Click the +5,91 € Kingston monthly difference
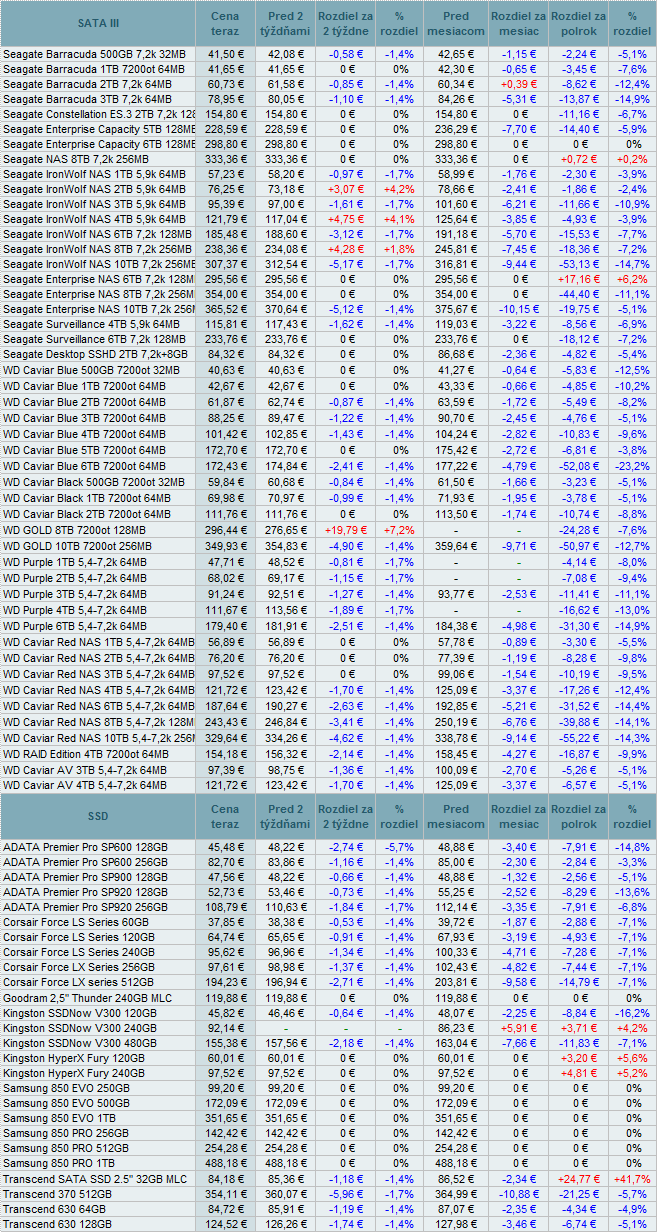The height and width of the screenshot is (1232, 657). coord(518,1027)
